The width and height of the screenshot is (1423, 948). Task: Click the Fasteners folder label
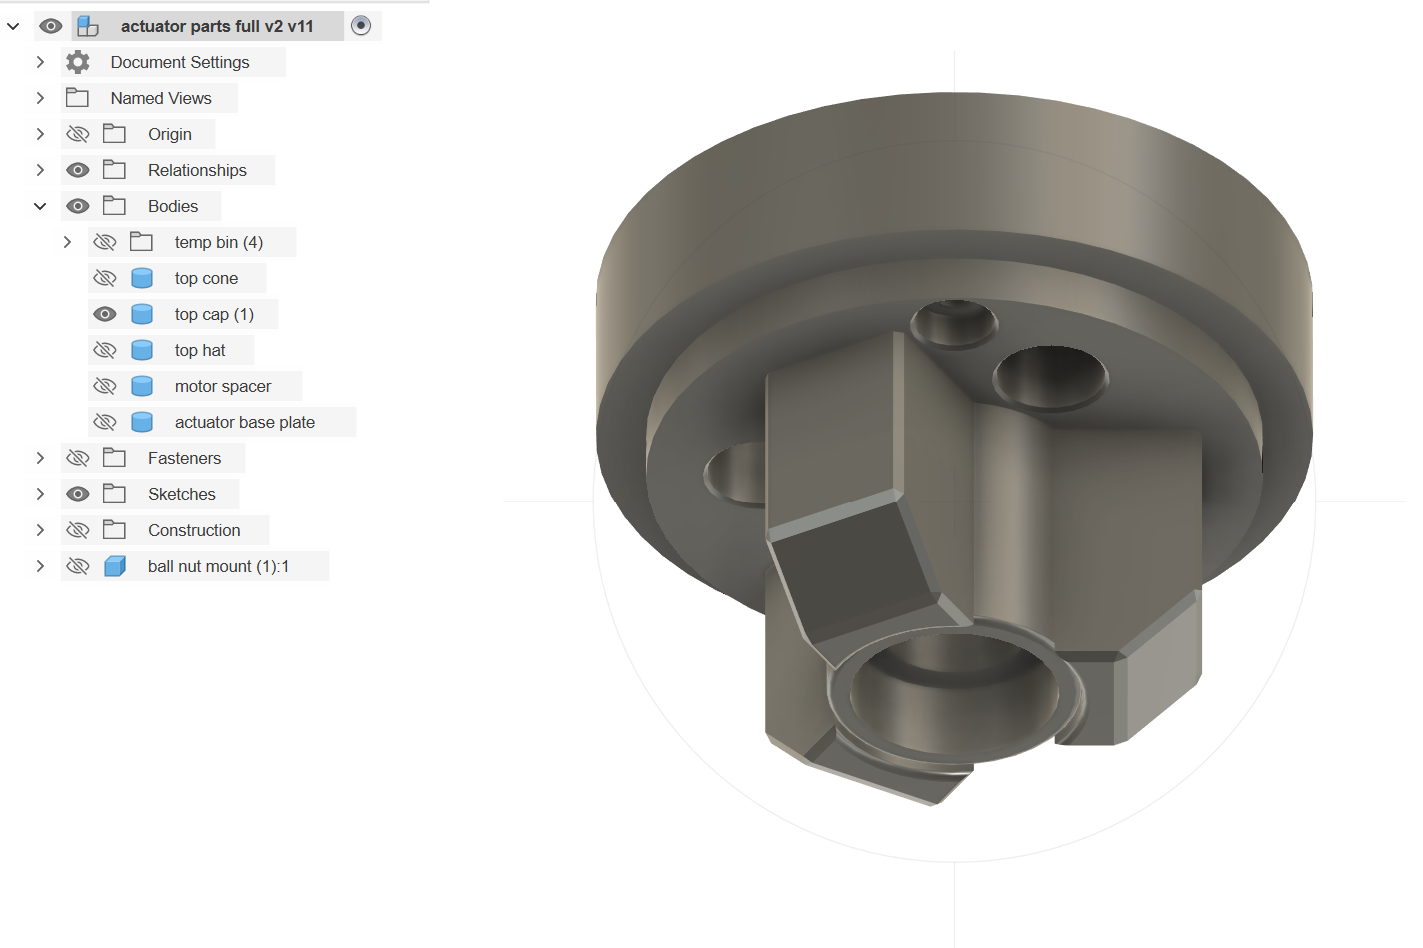click(x=183, y=457)
